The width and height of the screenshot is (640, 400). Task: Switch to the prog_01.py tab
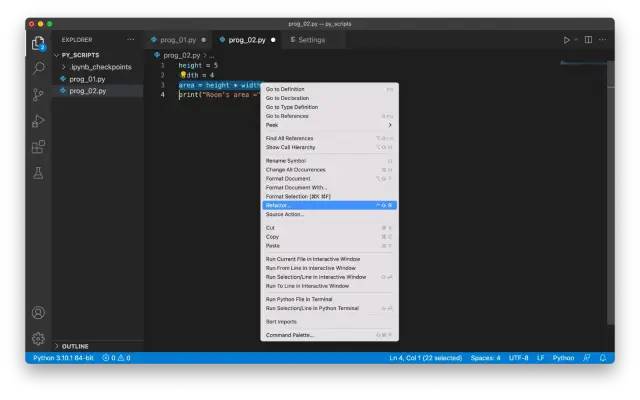178,40
